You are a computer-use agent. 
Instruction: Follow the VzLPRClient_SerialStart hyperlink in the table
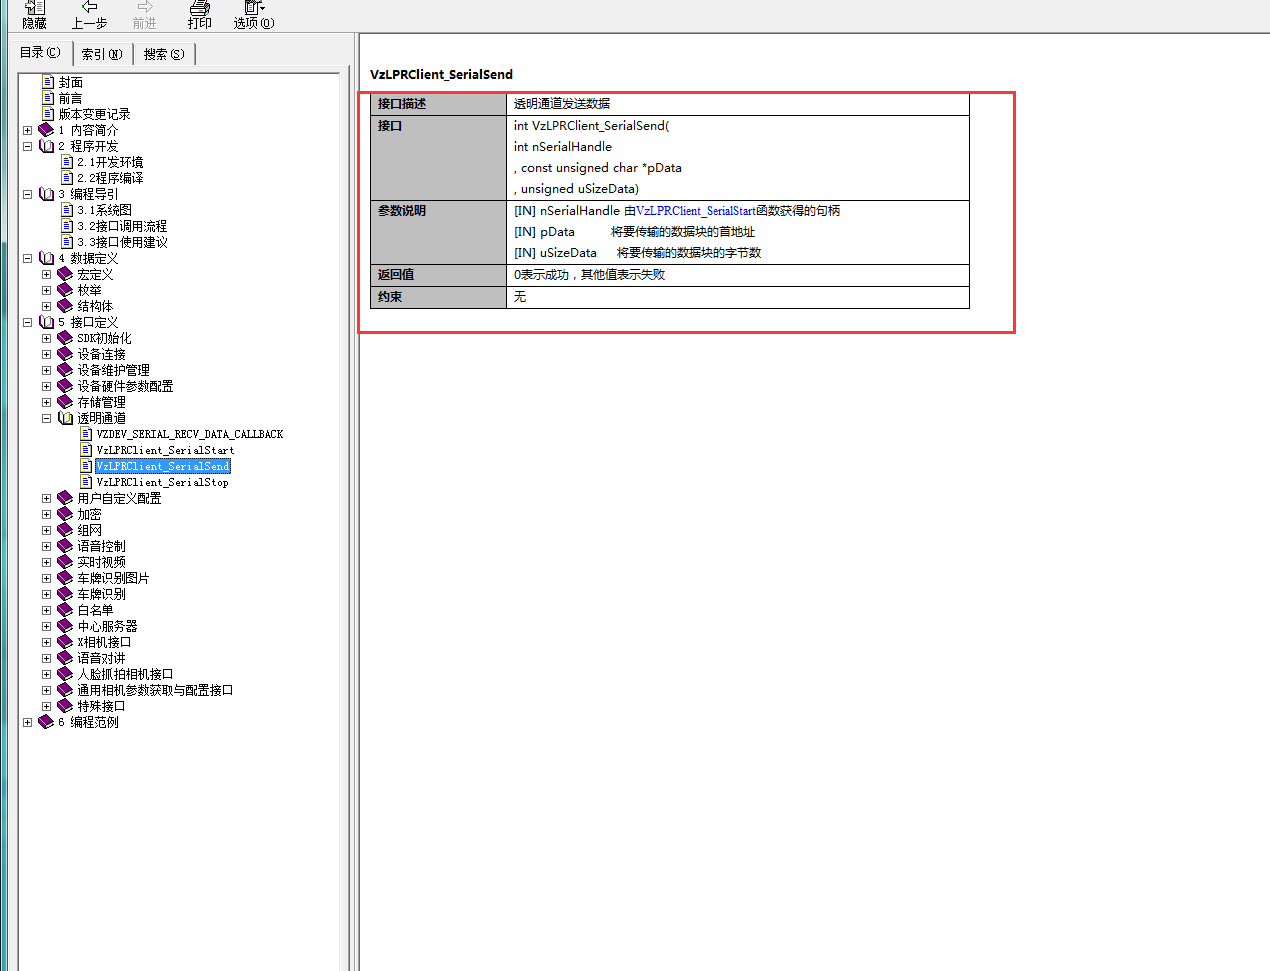click(695, 211)
